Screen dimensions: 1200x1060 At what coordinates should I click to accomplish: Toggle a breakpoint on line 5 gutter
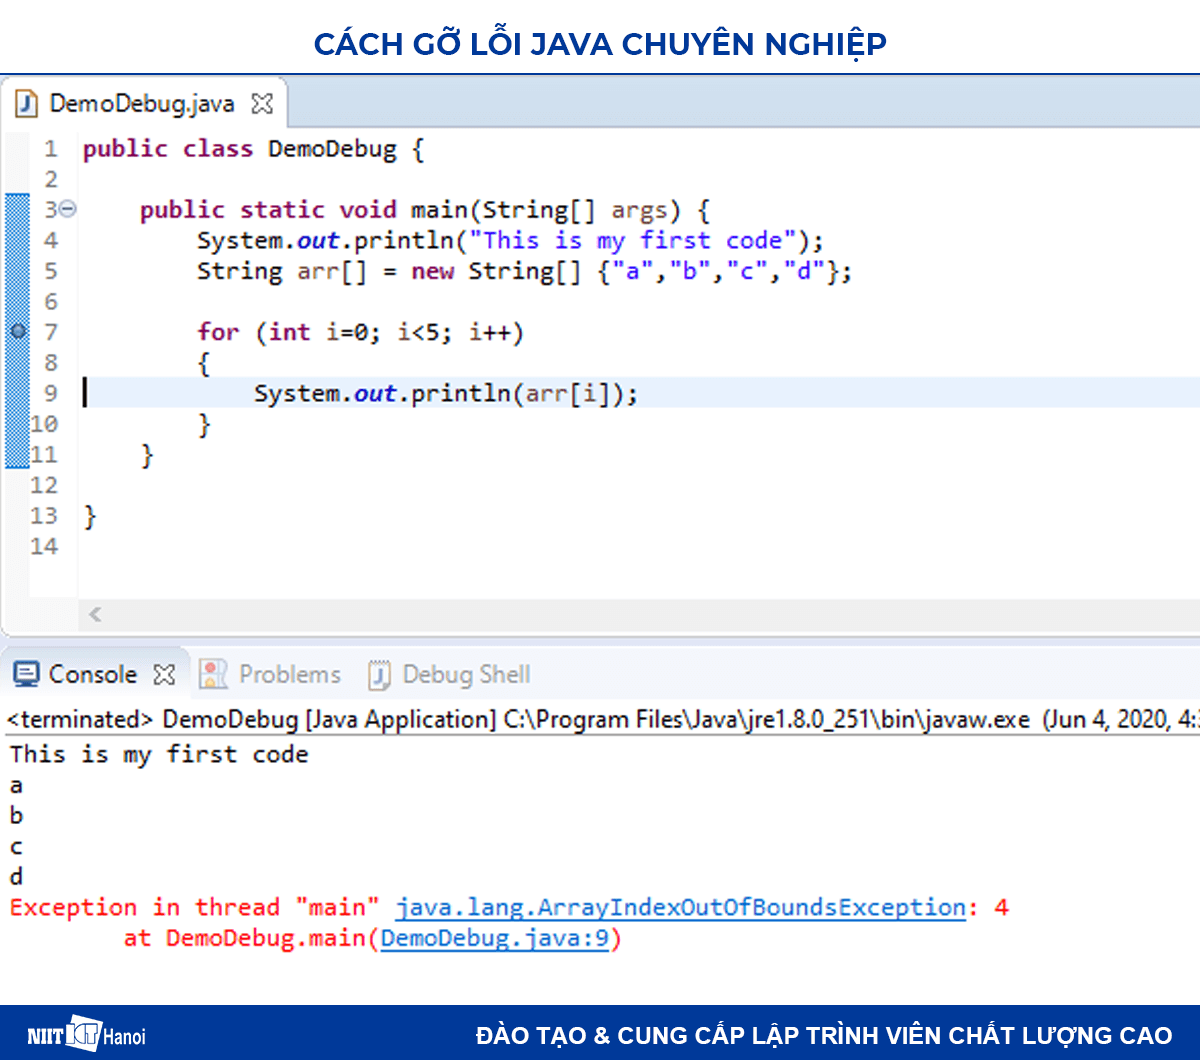point(16,270)
